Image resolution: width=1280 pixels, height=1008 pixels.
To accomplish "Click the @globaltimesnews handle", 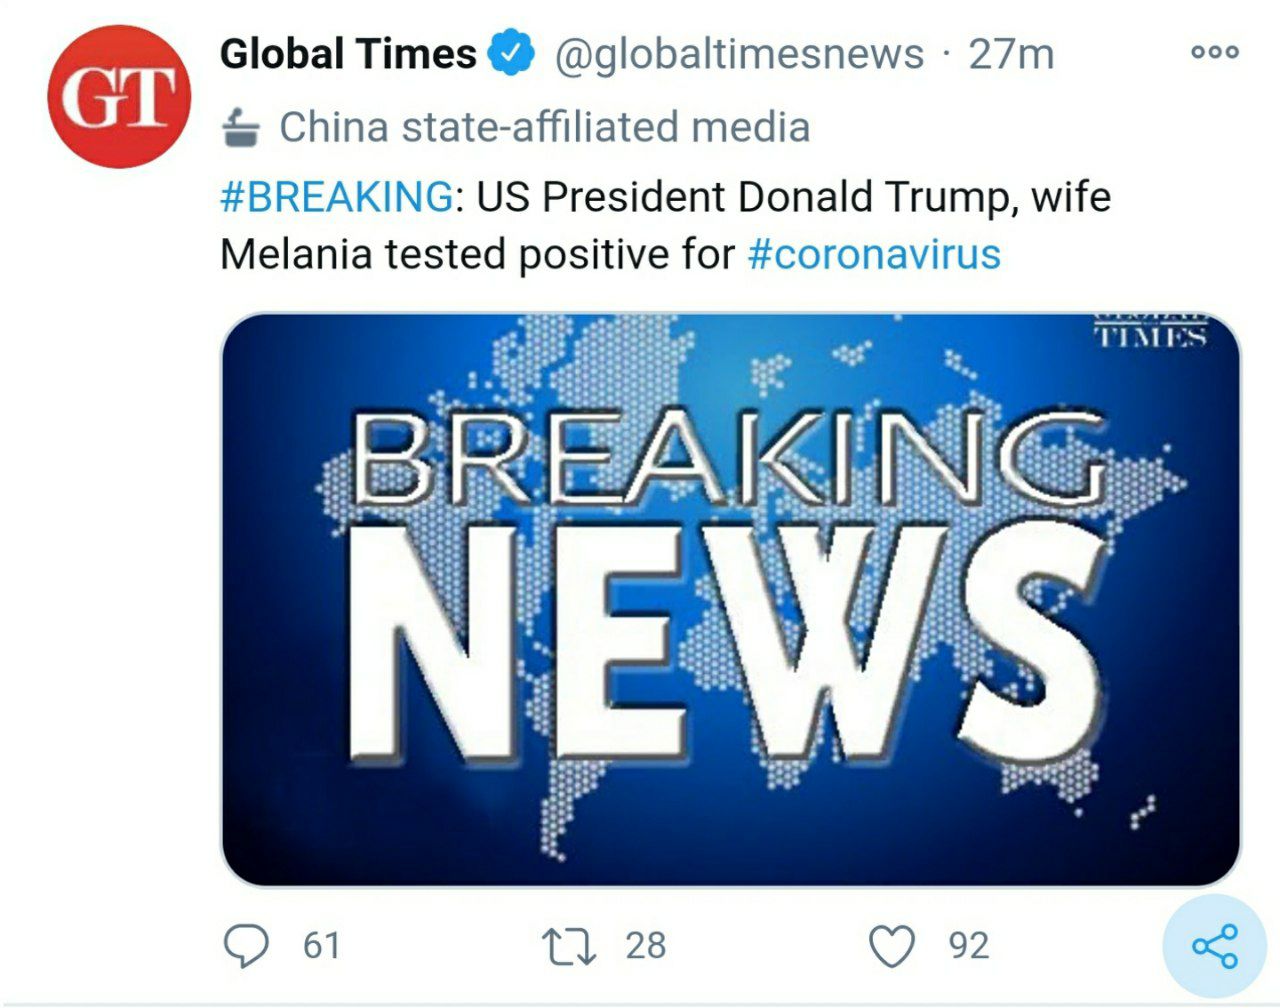I will pyautogui.click(x=739, y=54).
